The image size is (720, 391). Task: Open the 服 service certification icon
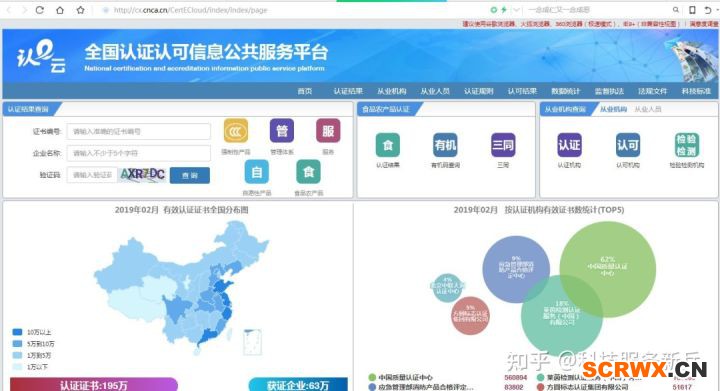(328, 131)
